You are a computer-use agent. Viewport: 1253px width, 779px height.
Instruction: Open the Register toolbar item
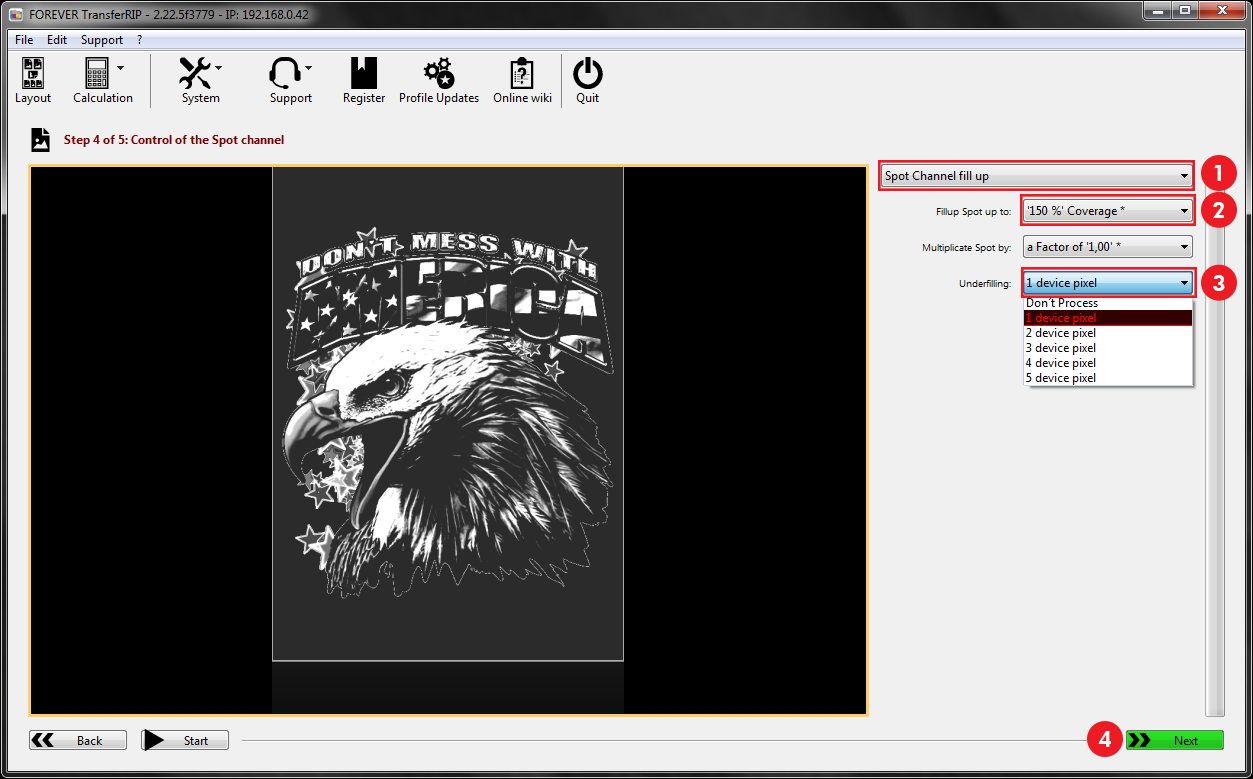(364, 79)
